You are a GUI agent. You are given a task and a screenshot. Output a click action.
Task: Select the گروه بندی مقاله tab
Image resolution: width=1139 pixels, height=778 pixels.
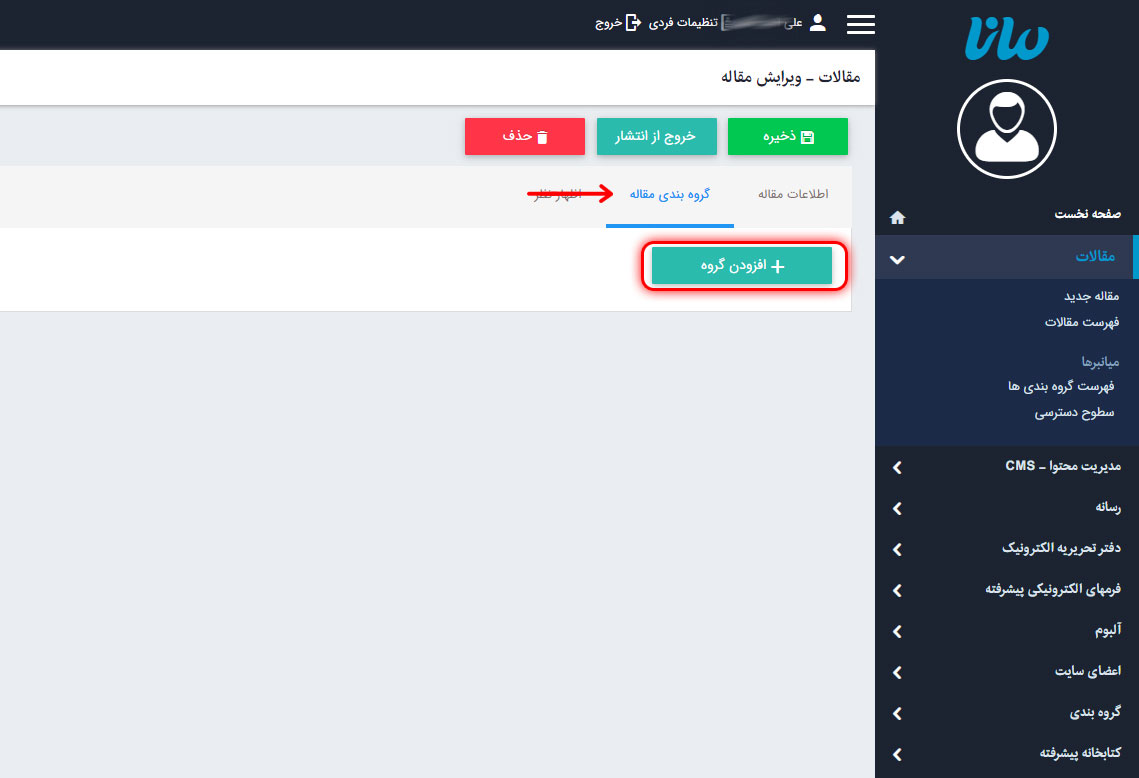669,194
